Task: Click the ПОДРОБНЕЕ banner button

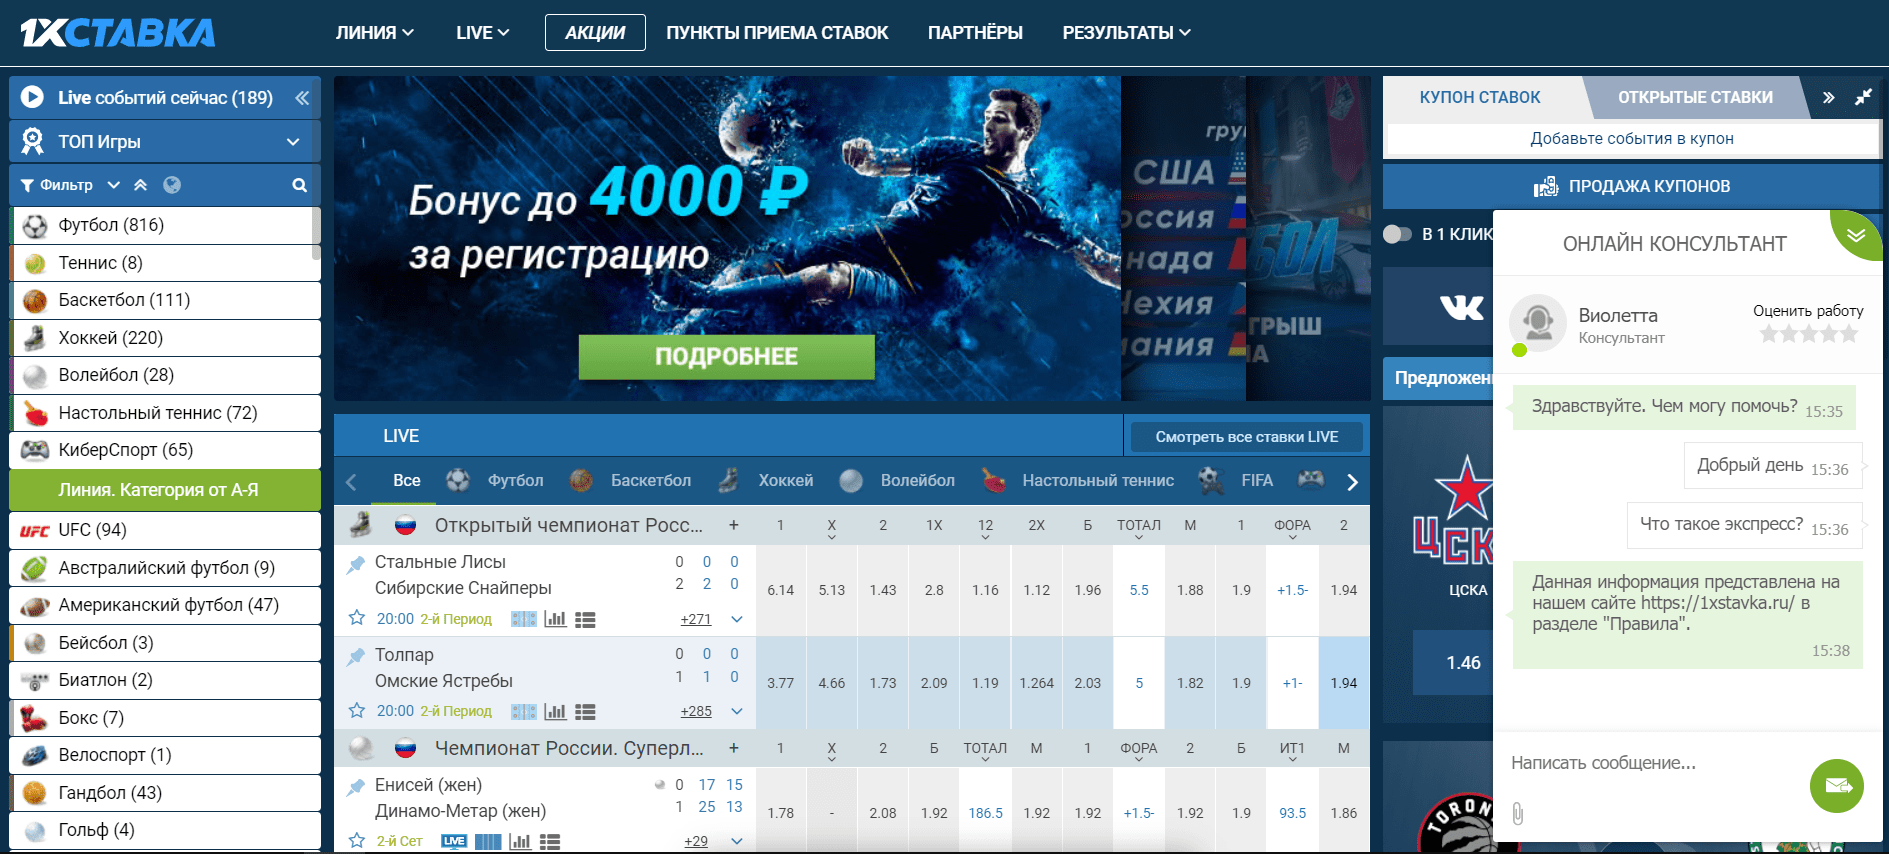Action: point(727,357)
